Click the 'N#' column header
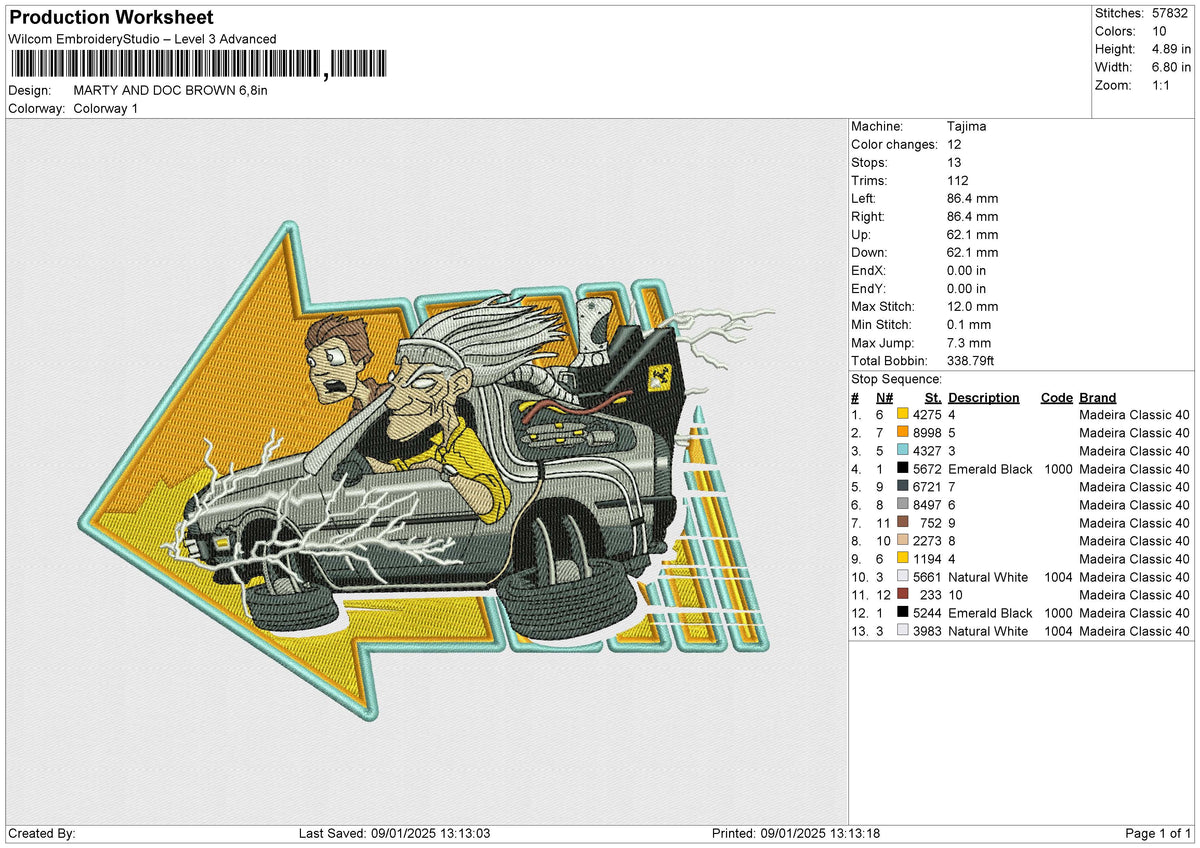Image resolution: width=1200 pixels, height=848 pixels. (884, 397)
